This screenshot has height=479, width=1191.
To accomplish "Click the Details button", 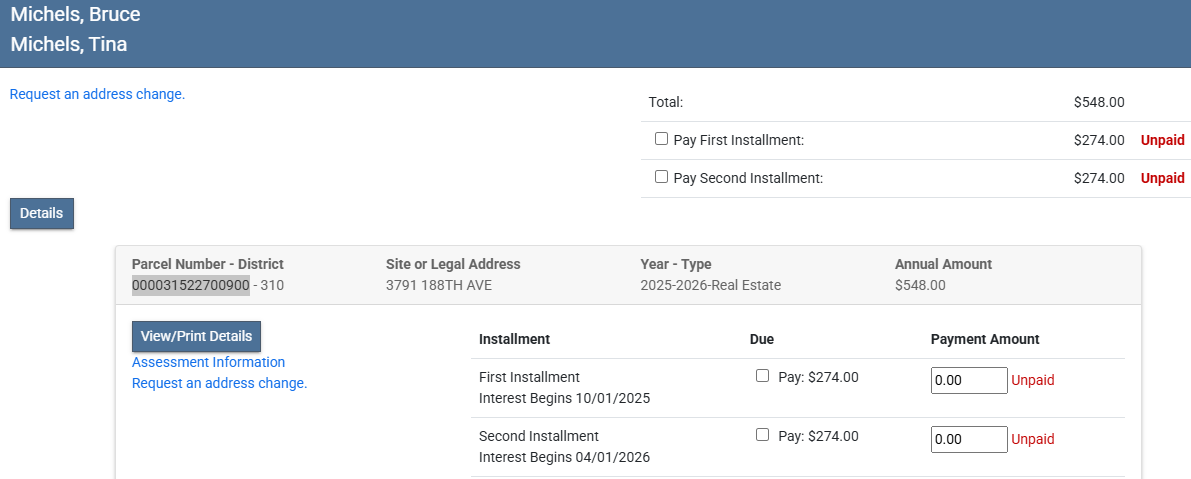I will pyautogui.click(x=42, y=214).
